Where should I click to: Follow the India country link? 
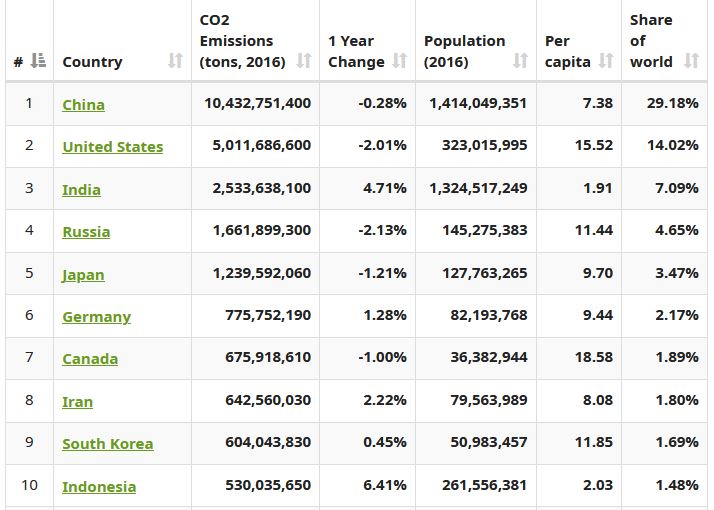click(x=81, y=189)
